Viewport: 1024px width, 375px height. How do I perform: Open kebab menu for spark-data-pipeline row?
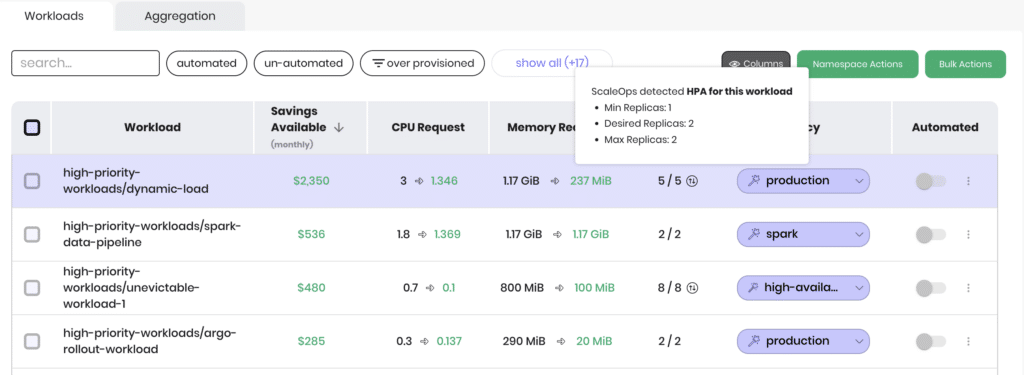(x=968, y=235)
